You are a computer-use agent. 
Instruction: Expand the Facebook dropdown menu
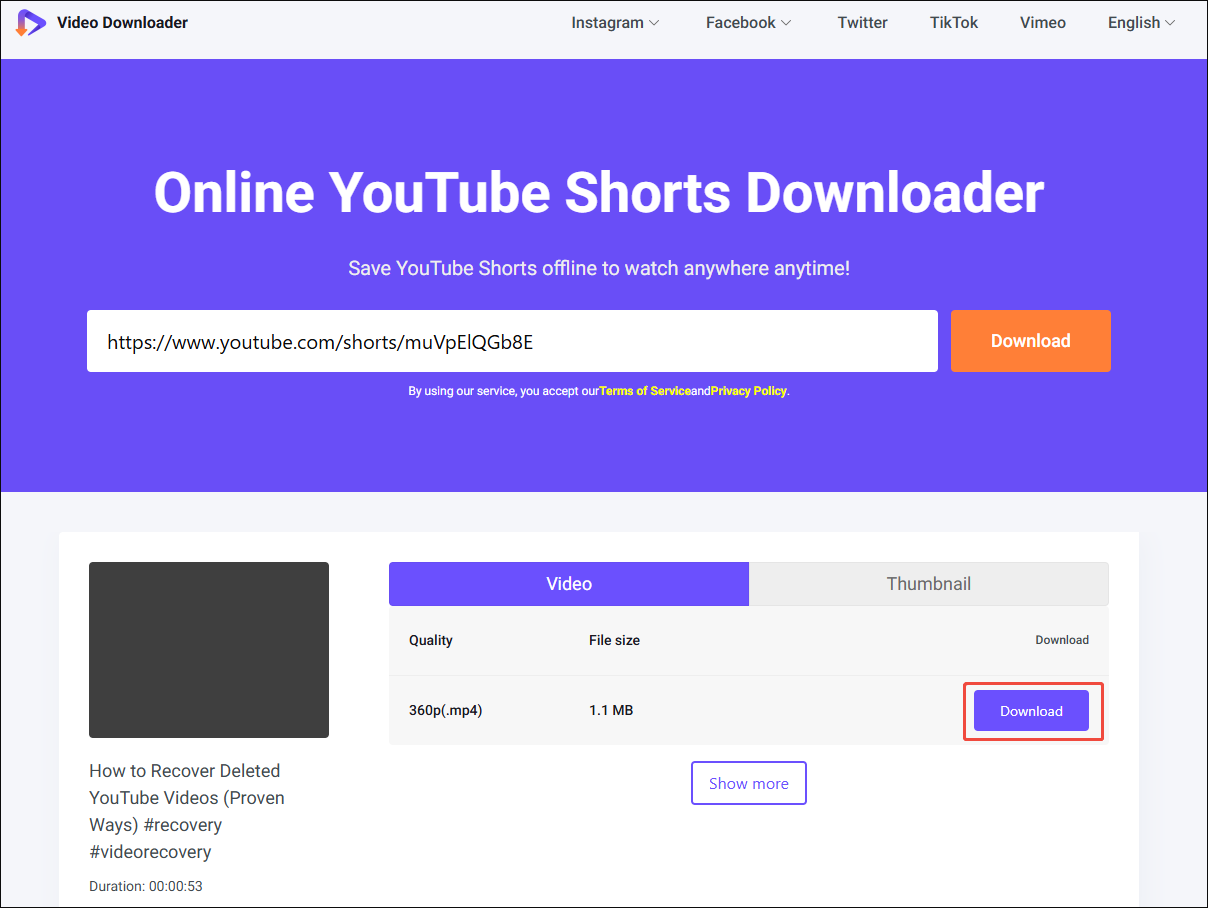748,22
